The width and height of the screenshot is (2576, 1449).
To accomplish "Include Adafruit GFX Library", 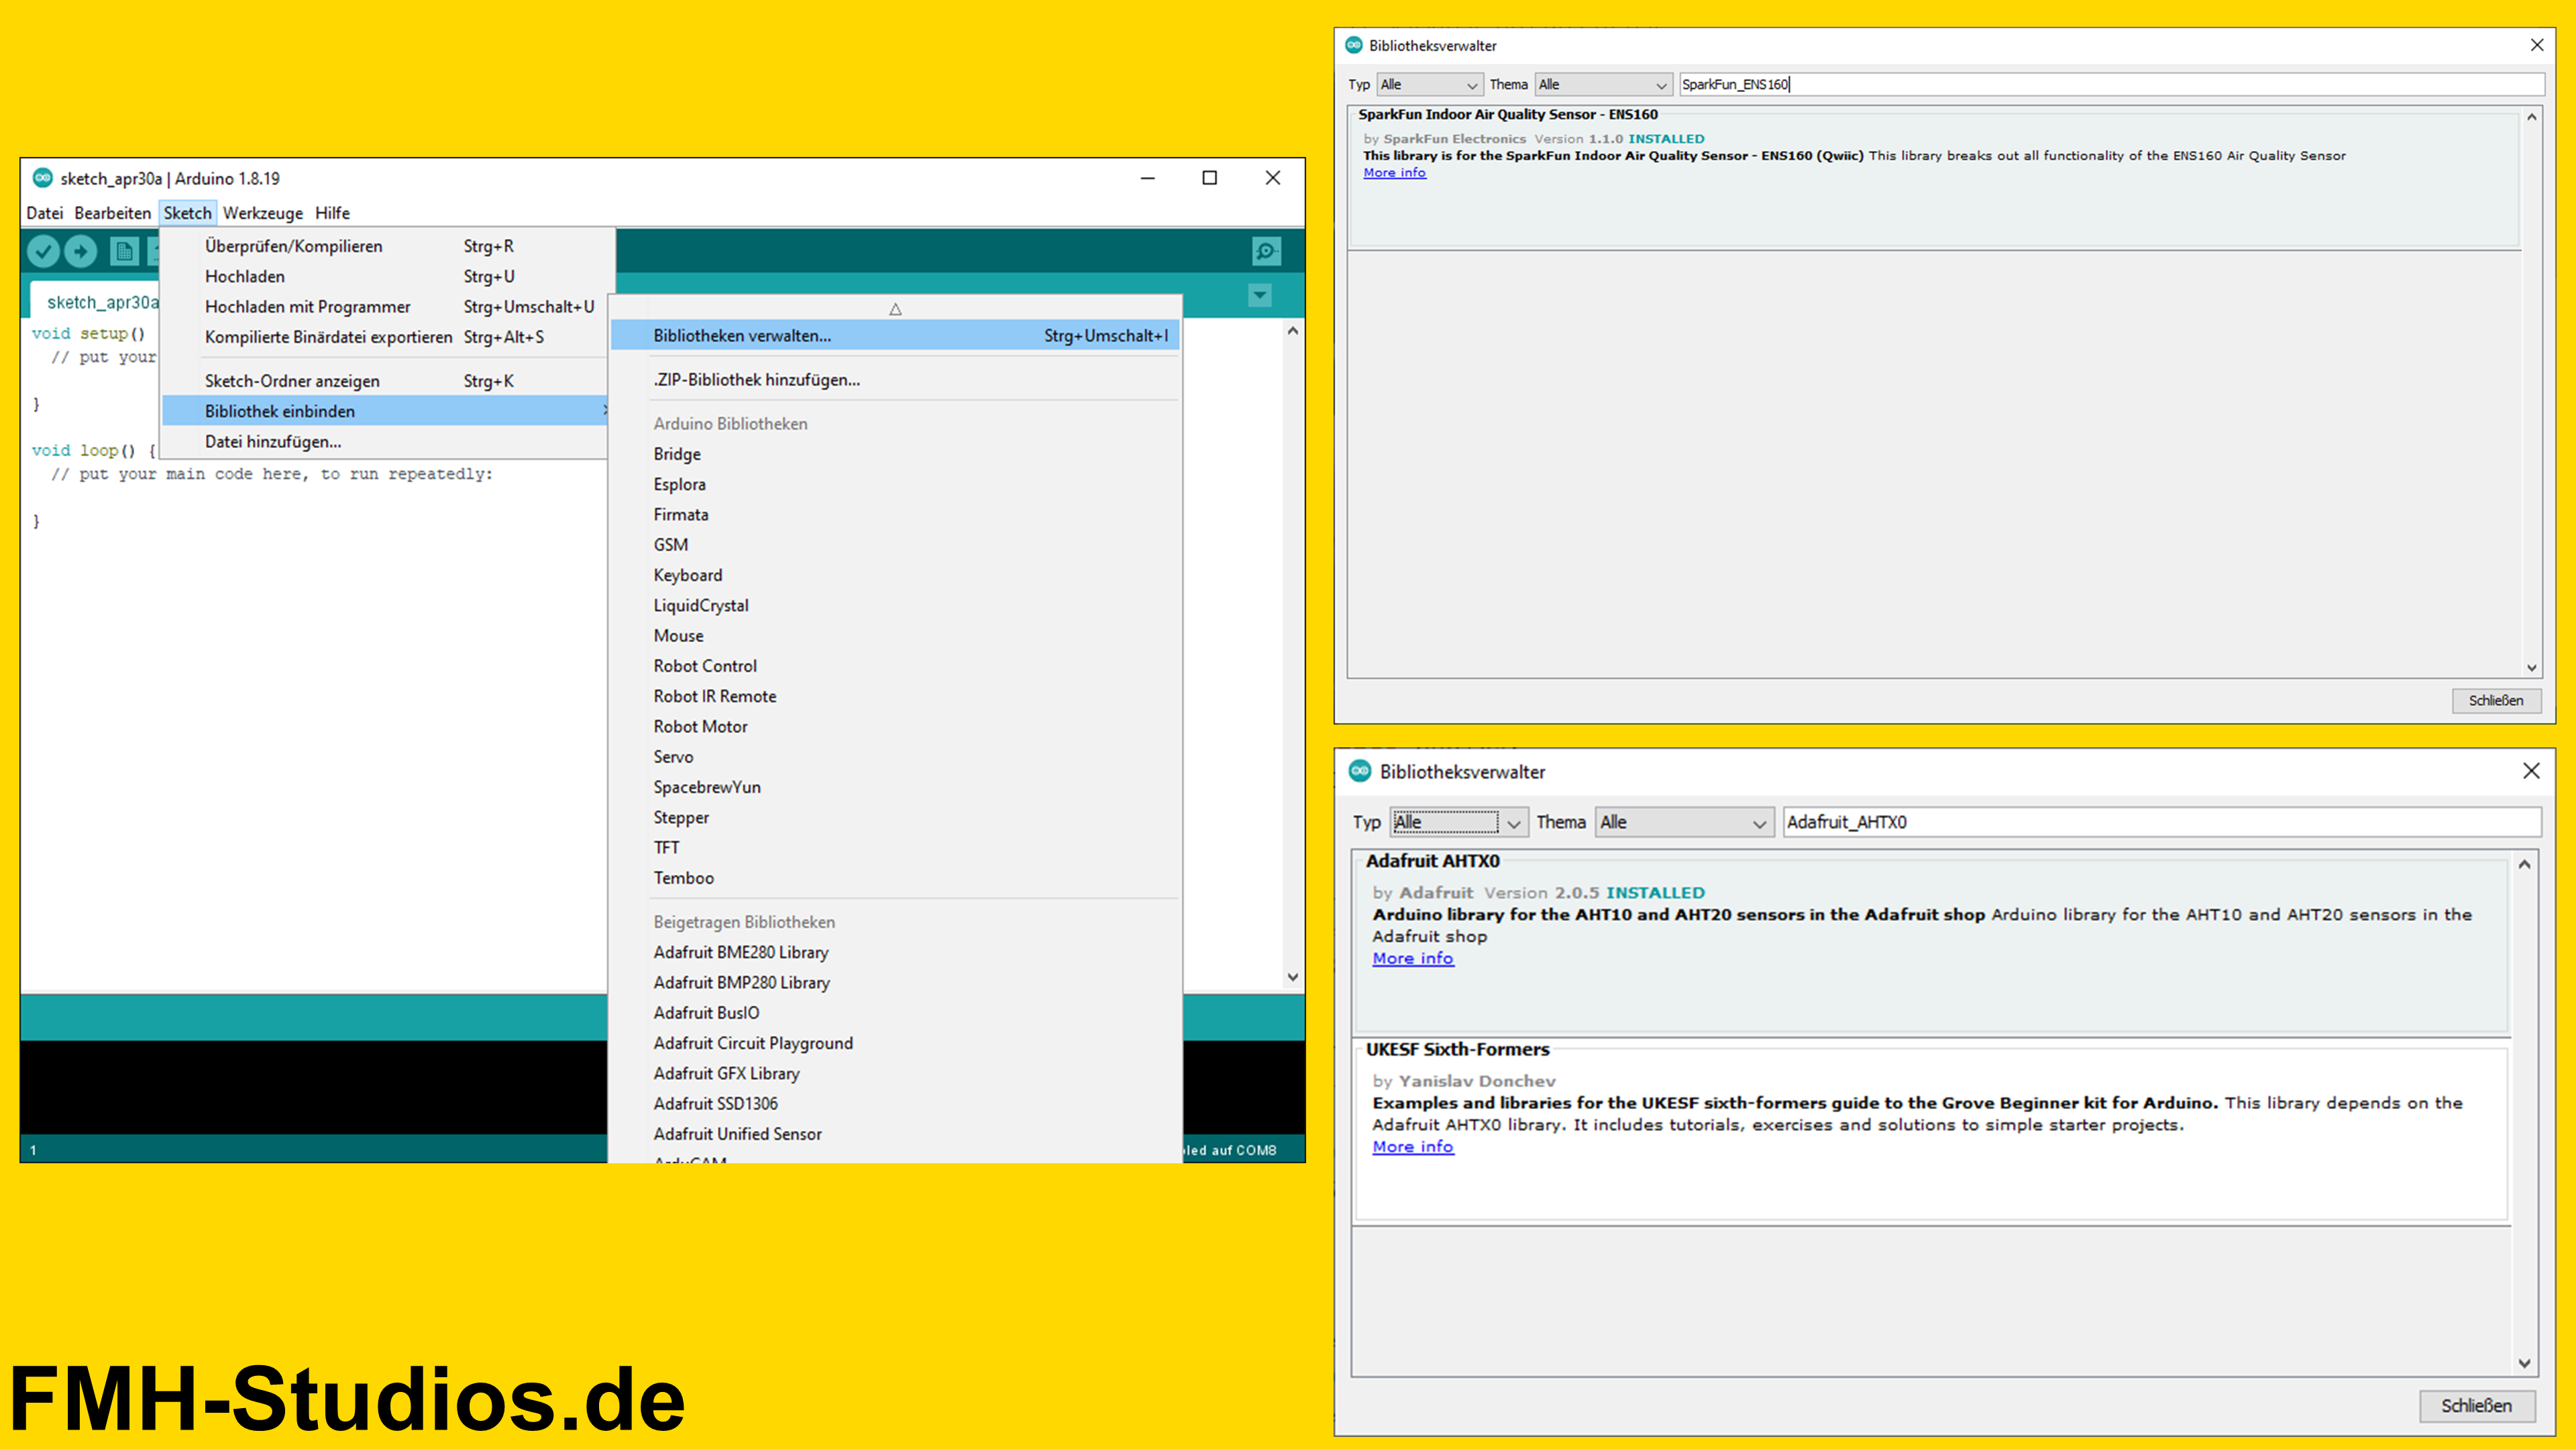I will click(895, 1074).
